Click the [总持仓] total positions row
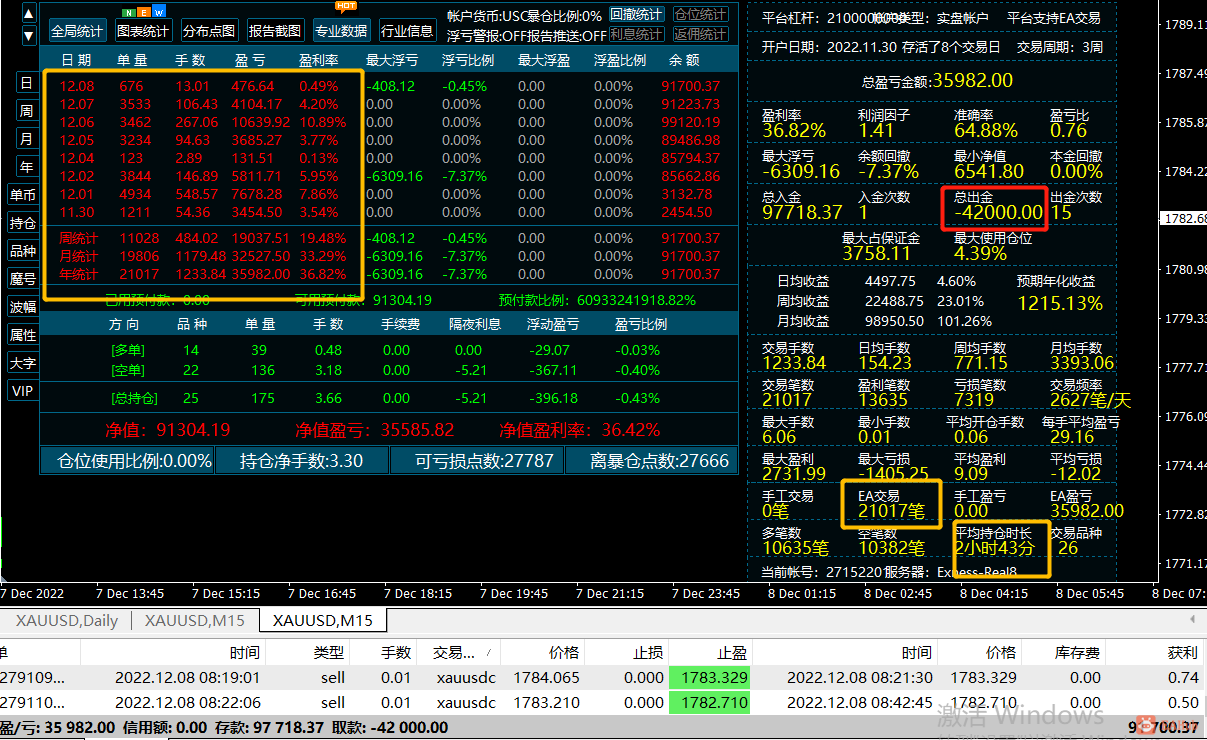The height and width of the screenshot is (740, 1207). tap(390, 398)
